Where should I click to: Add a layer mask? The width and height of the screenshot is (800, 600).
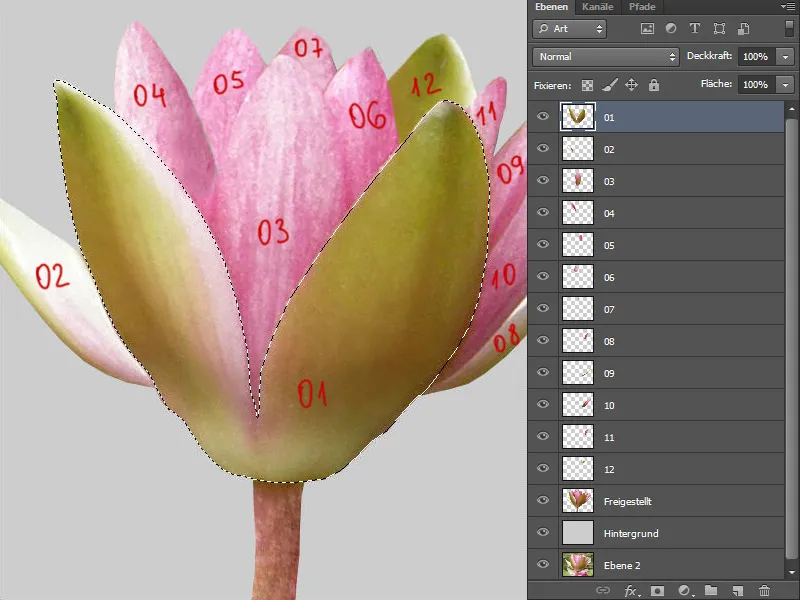click(x=657, y=592)
